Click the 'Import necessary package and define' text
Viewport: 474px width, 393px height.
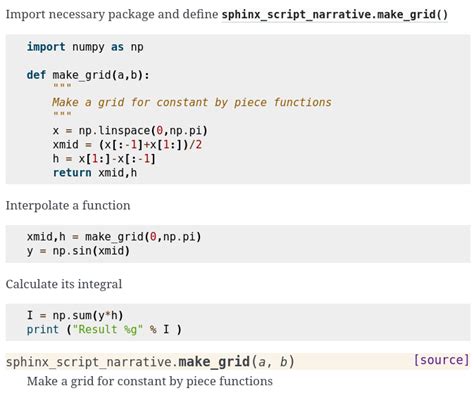tap(112, 15)
